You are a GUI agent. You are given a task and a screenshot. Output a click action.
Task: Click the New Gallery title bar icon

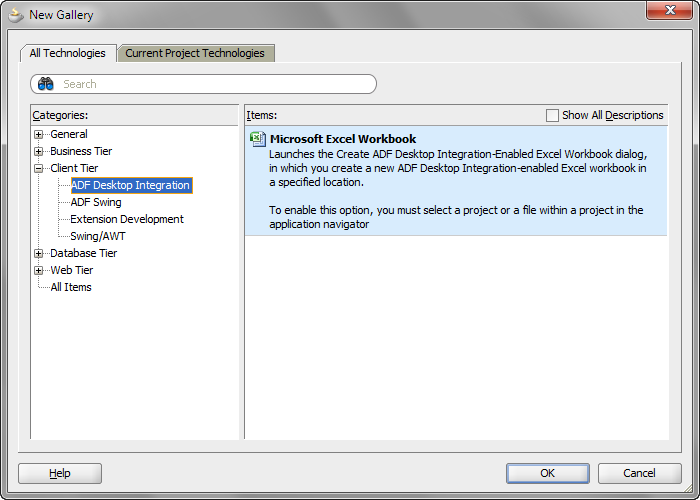tap(16, 15)
